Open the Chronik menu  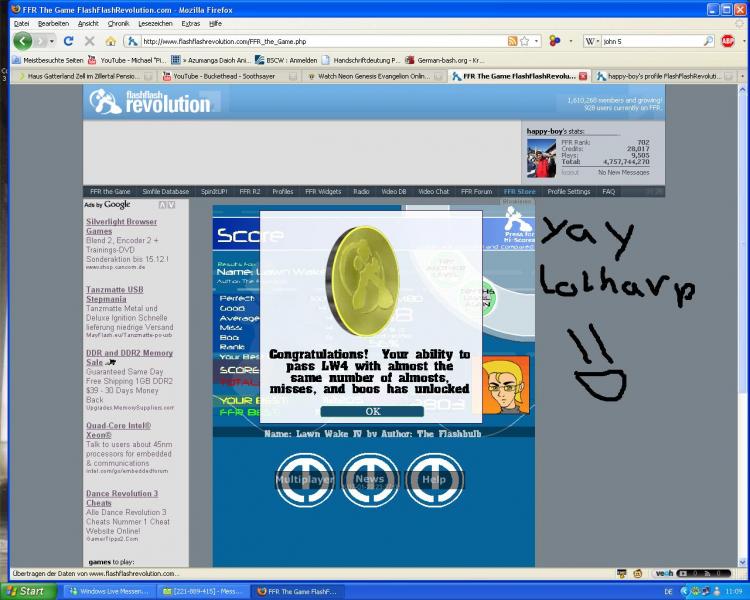118,23
